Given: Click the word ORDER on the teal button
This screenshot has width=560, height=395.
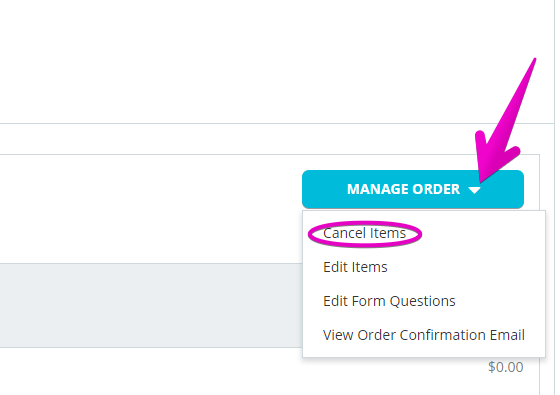Looking at the screenshot, I should coord(436,189).
